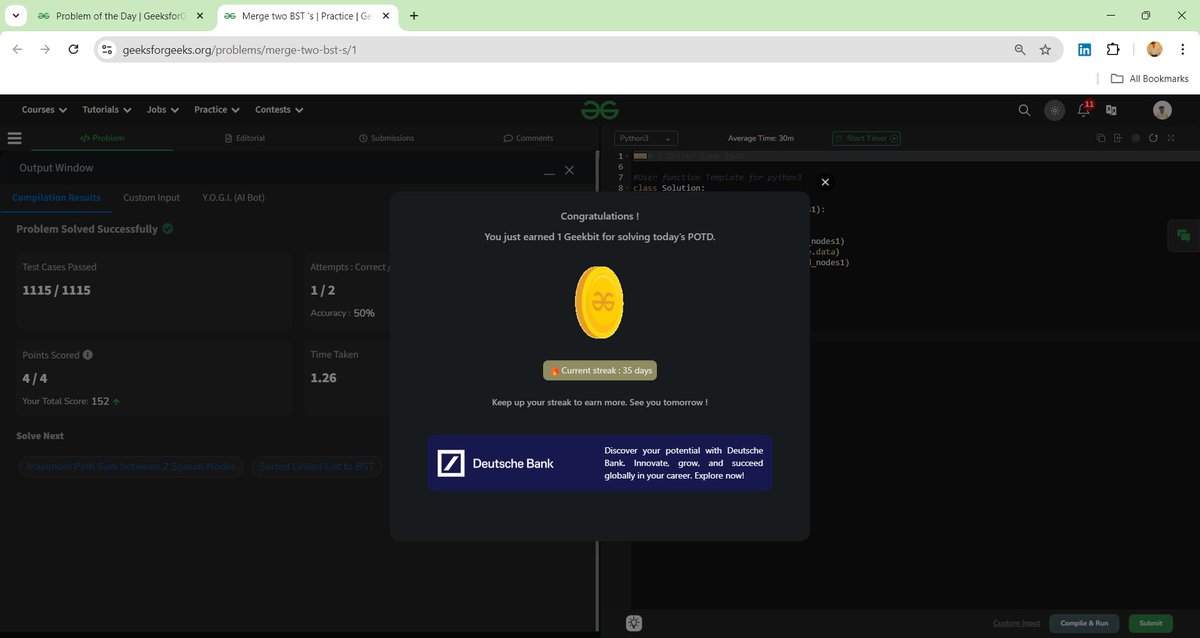Viewport: 1200px width, 638px height.
Task: Open the Chrome profile avatar
Action: click(x=1154, y=49)
